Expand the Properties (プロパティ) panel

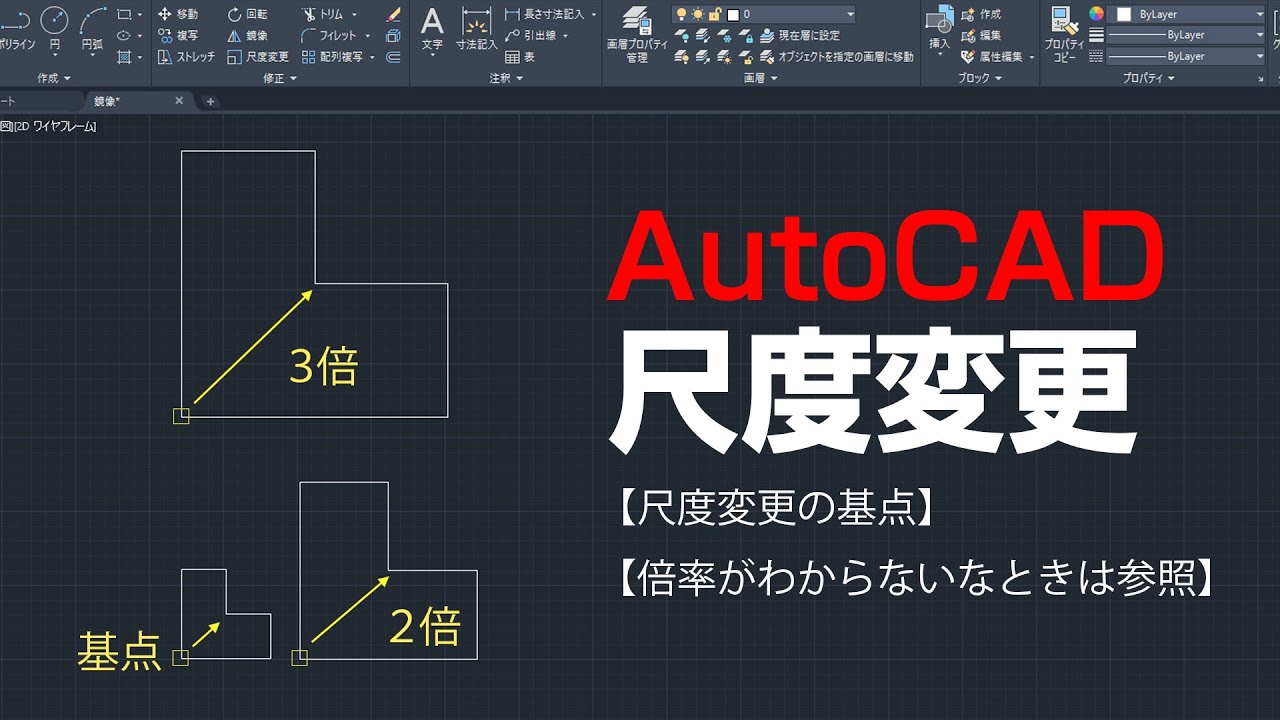click(x=1148, y=78)
